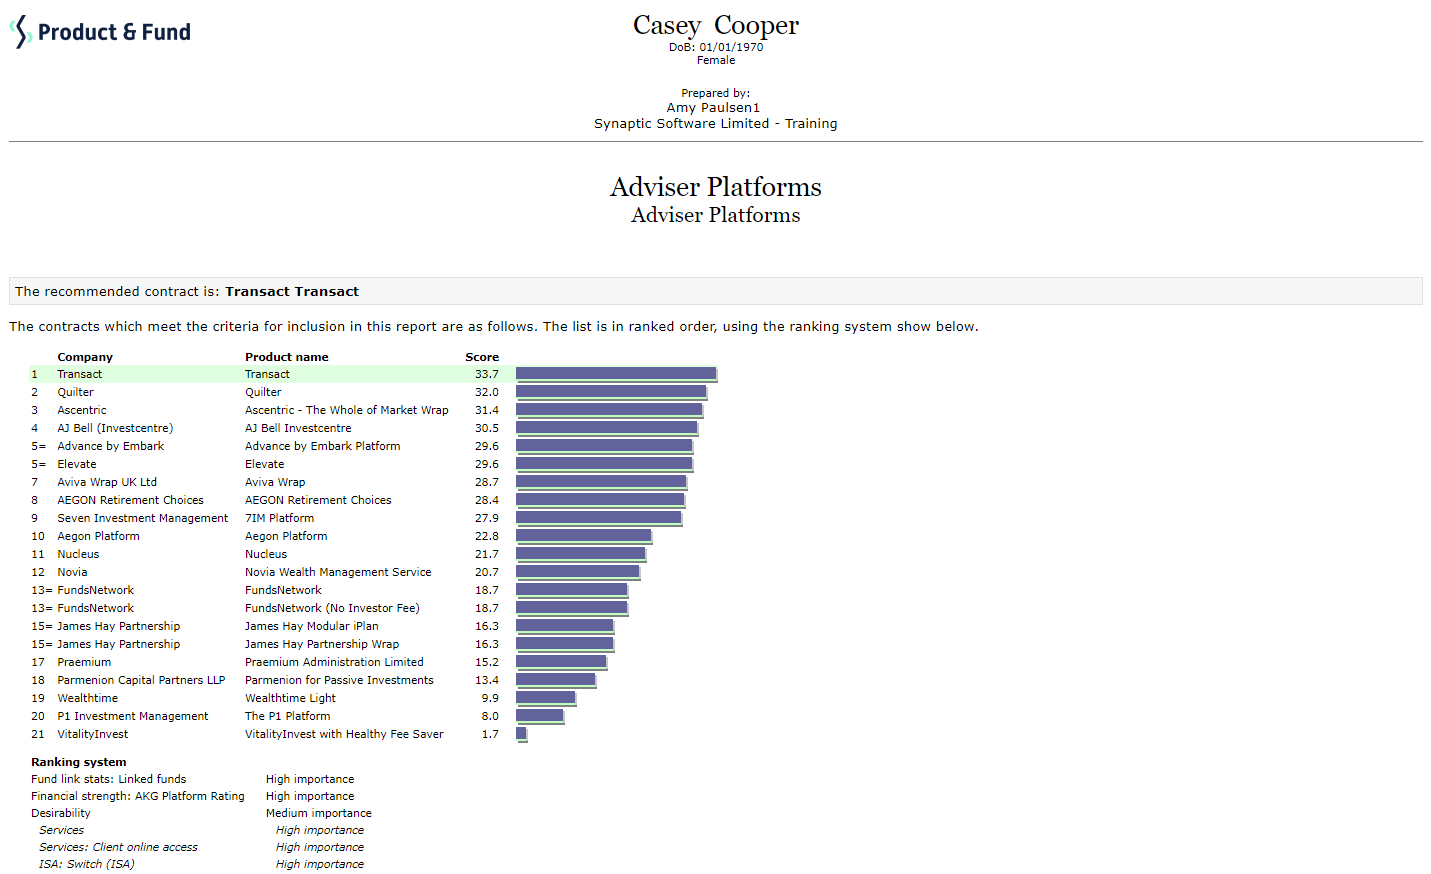
Task: Click the date of birth 01/01/1970
Action: (x=731, y=47)
